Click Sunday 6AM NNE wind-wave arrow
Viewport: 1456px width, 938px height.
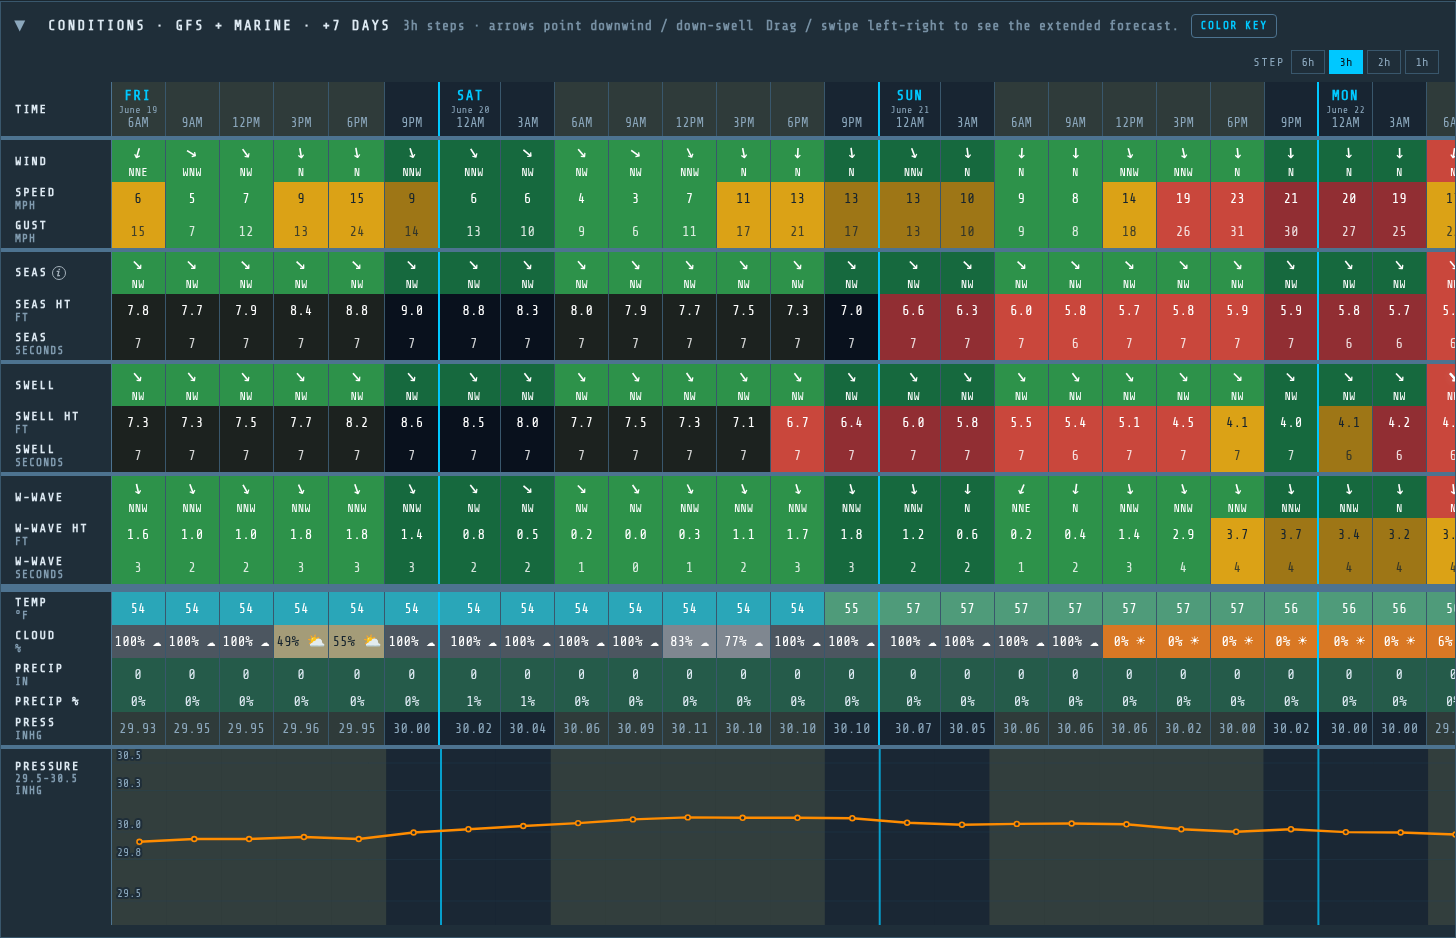pos(1021,489)
